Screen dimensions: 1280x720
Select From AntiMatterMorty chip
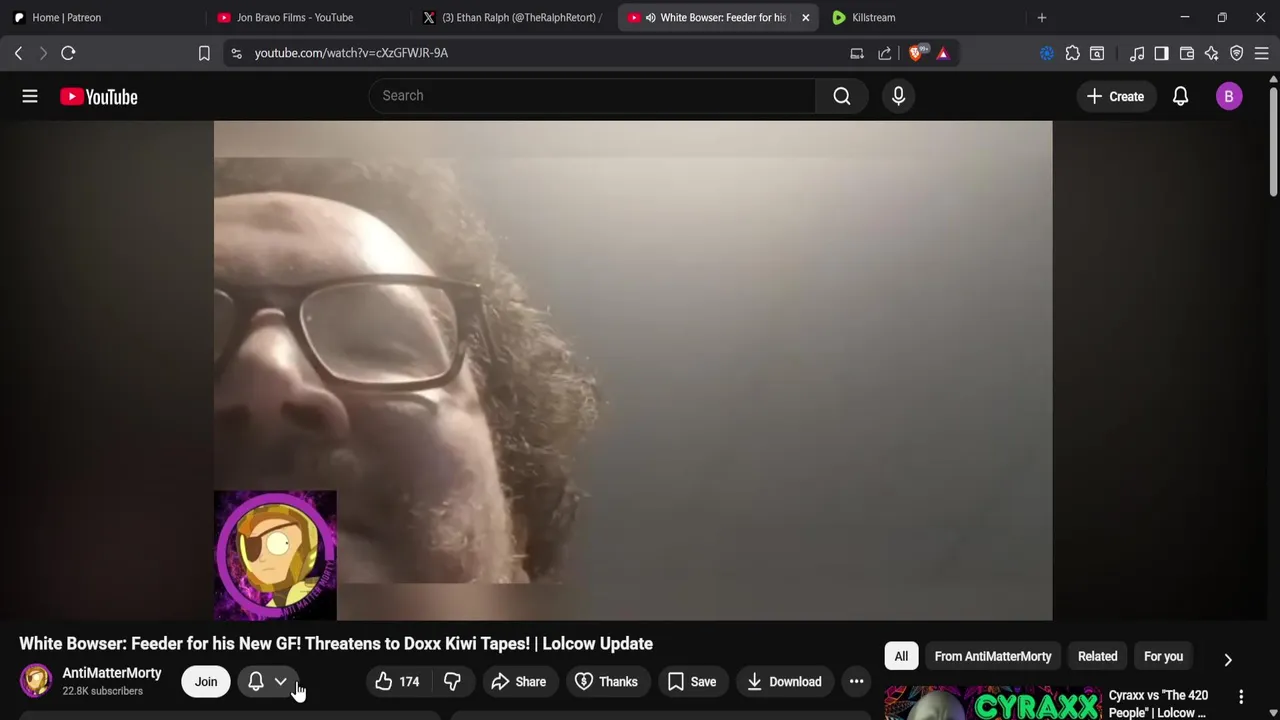[x=993, y=657]
